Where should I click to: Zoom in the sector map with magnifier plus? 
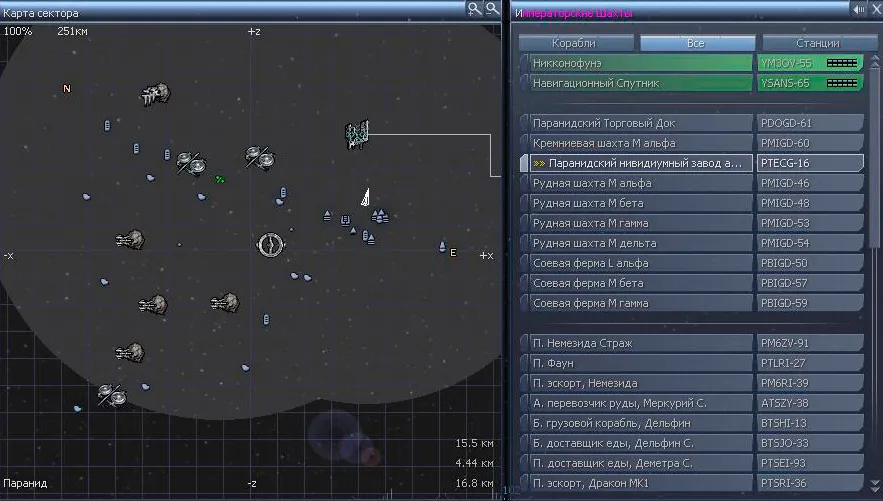(474, 9)
